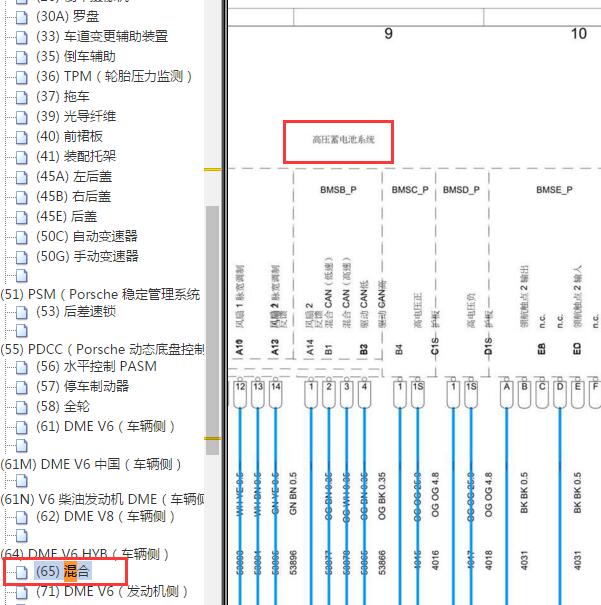Open the highlighted (65) 混合 entry

pos(63,571)
